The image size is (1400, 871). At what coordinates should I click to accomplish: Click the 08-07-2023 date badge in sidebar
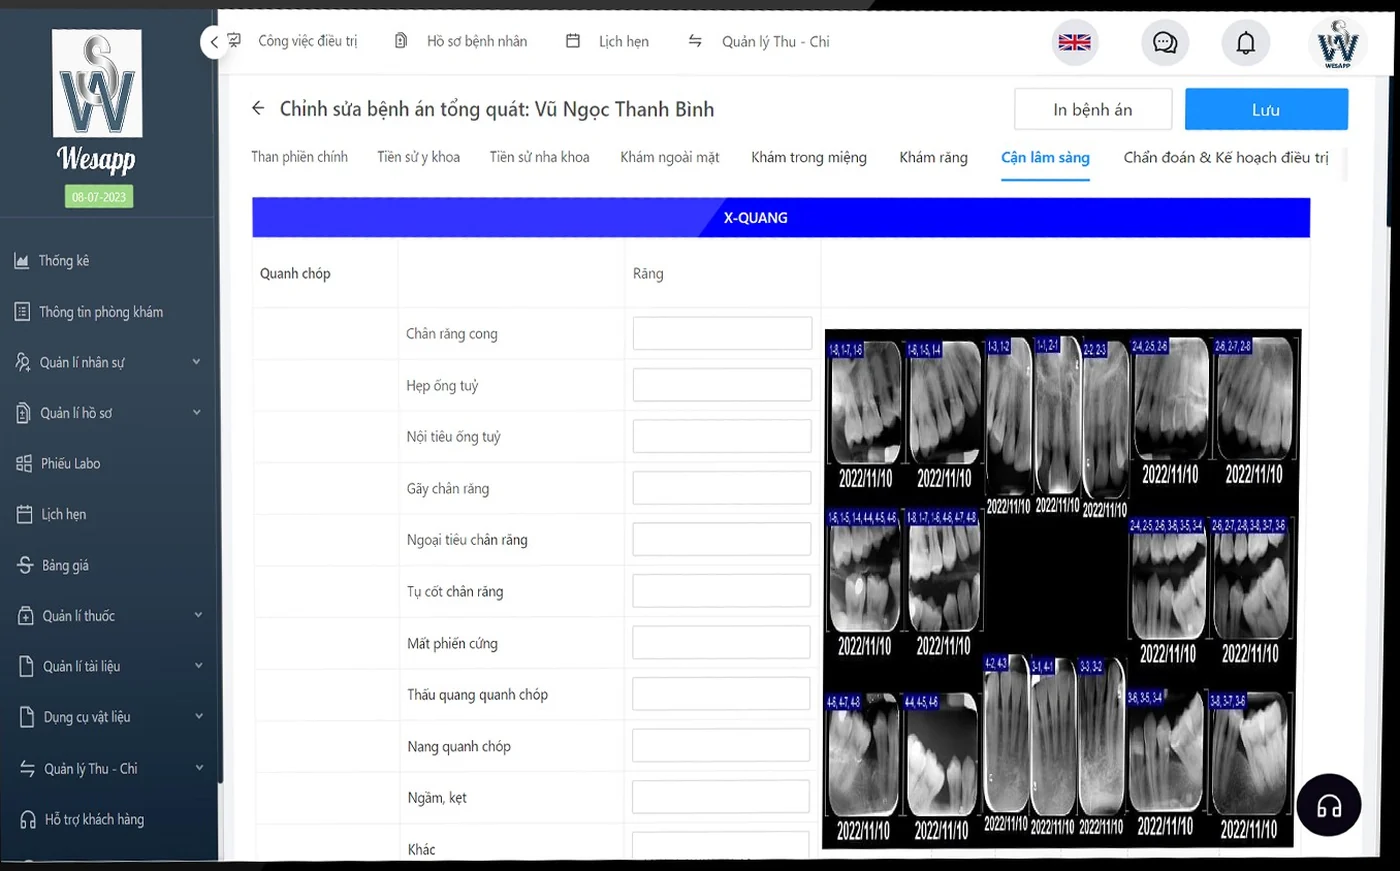(99, 197)
